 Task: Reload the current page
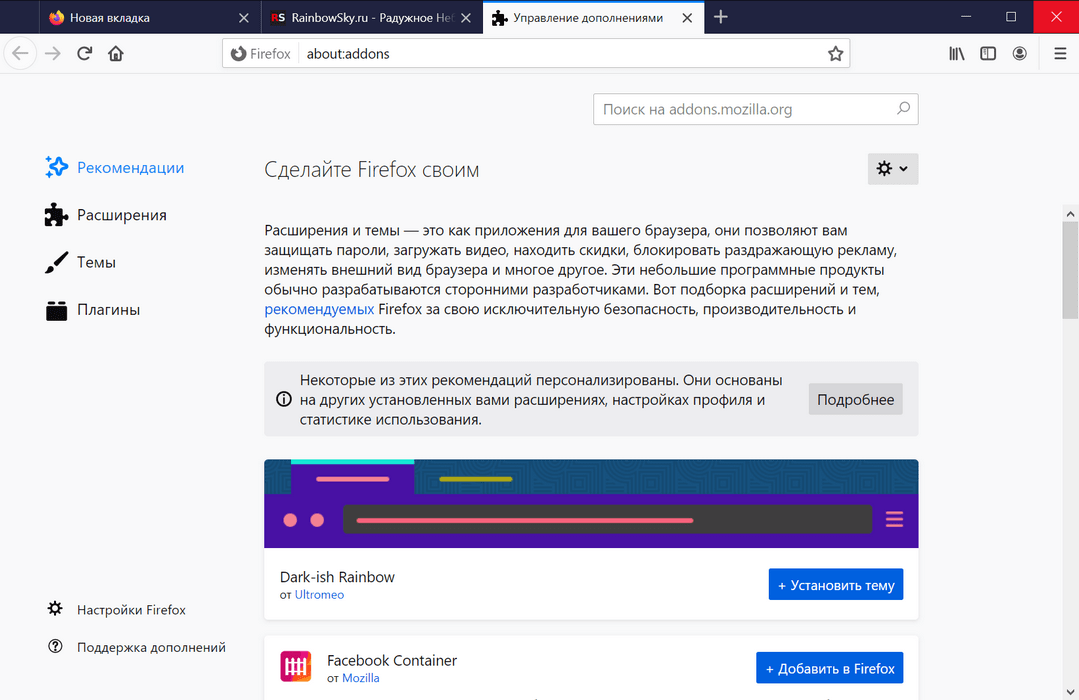tap(85, 53)
